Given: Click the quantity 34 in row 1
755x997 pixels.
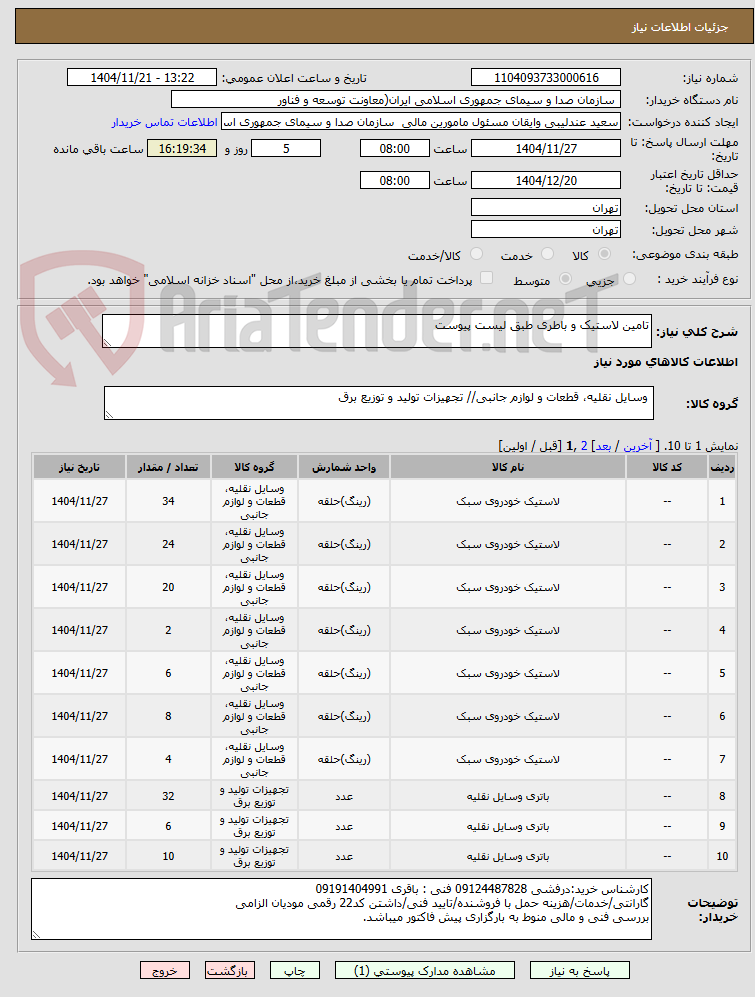Looking at the screenshot, I should coord(168,501).
